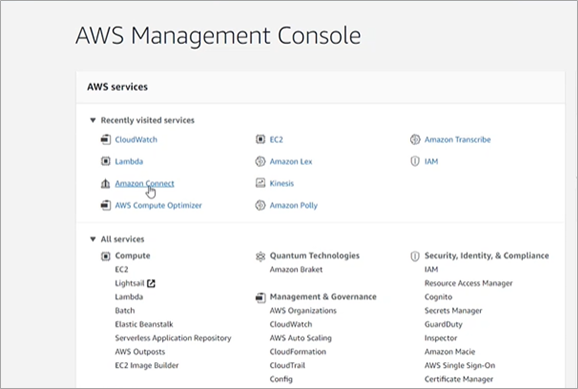Select Config under Management & Governance
This screenshot has height=389, width=578.
[281, 379]
